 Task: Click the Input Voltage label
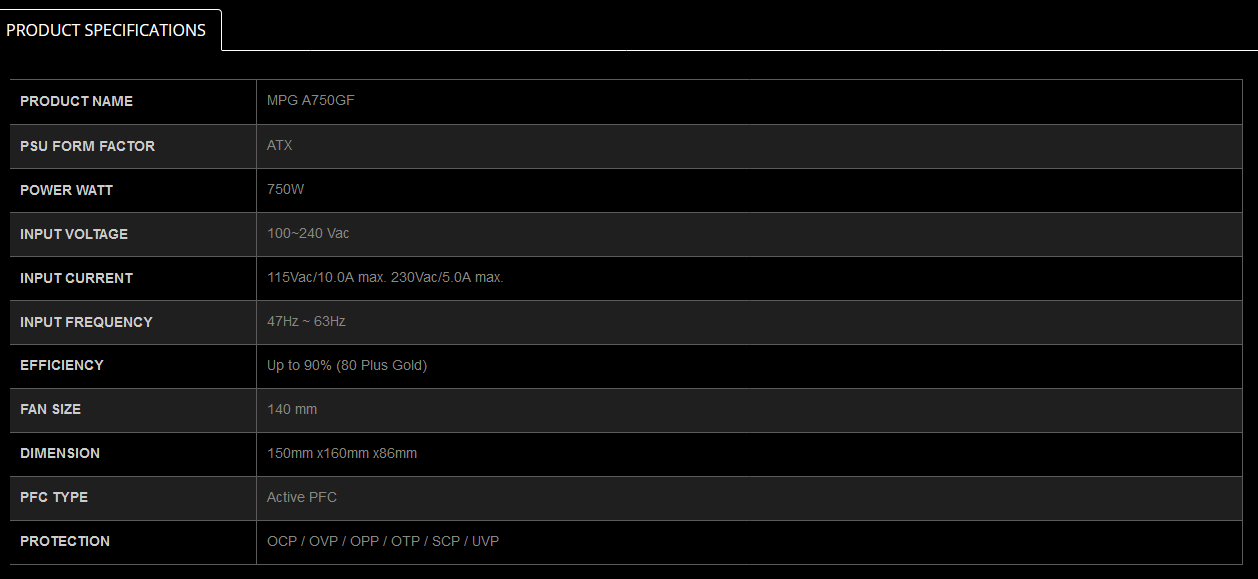(74, 234)
